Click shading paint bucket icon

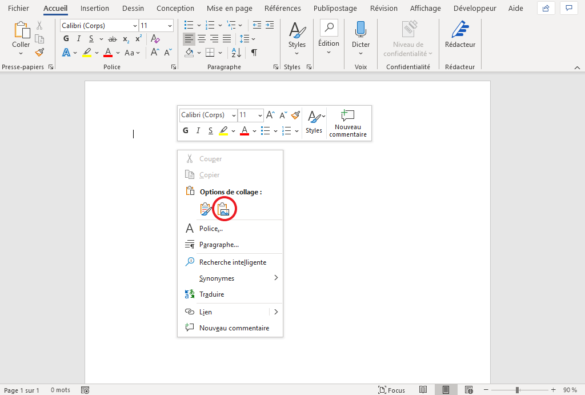coord(189,53)
